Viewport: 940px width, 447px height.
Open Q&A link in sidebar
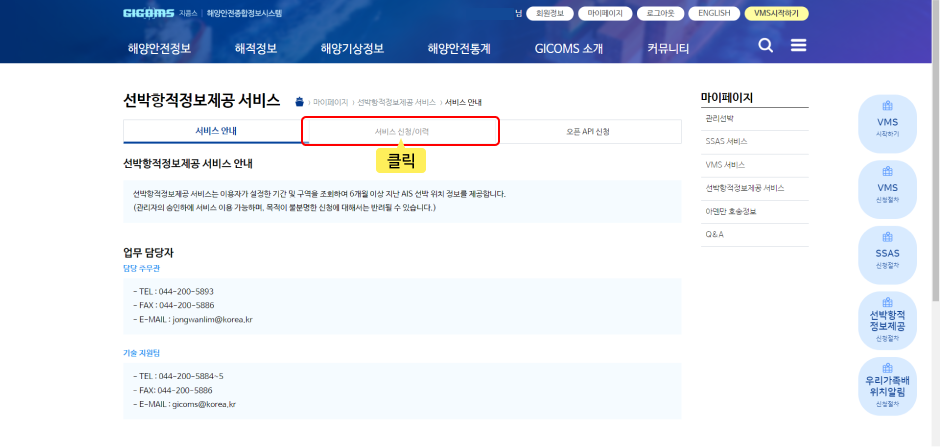[714, 234]
